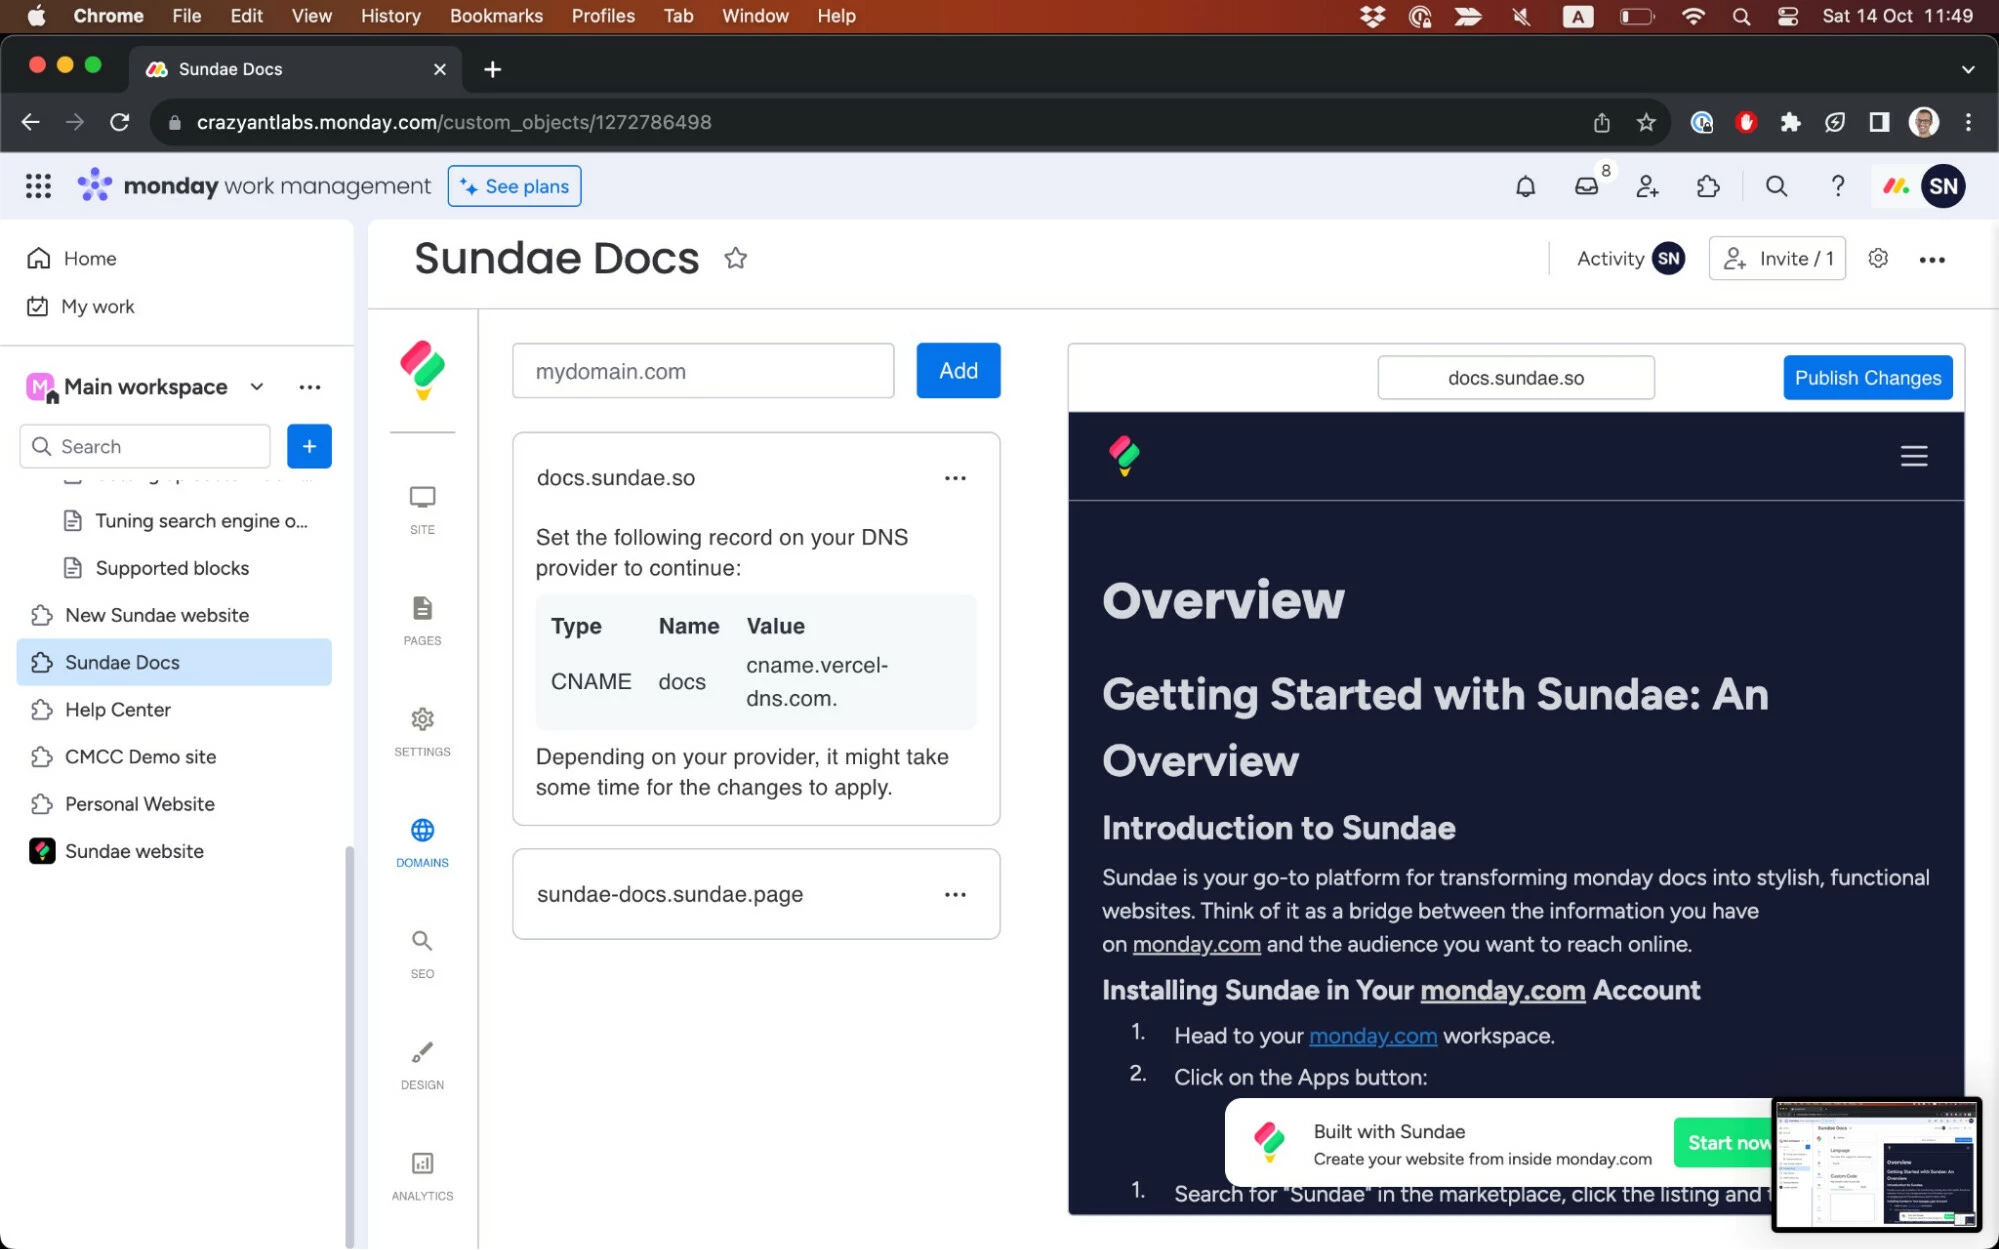
Task: Click the Add domain button
Action: 958,371
